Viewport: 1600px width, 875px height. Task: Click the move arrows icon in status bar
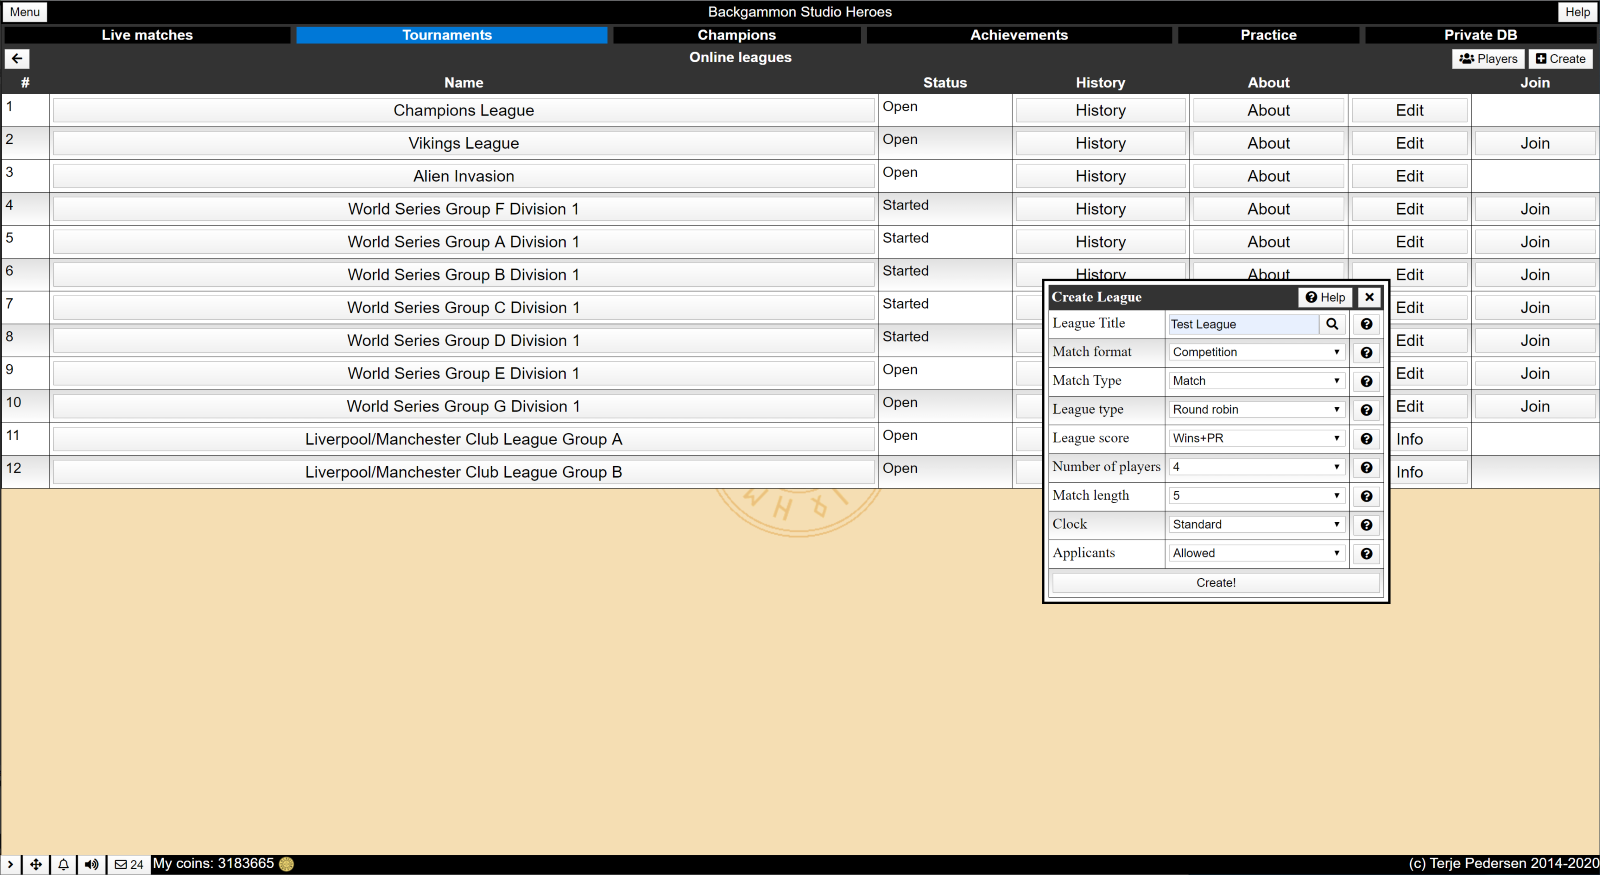click(36, 865)
